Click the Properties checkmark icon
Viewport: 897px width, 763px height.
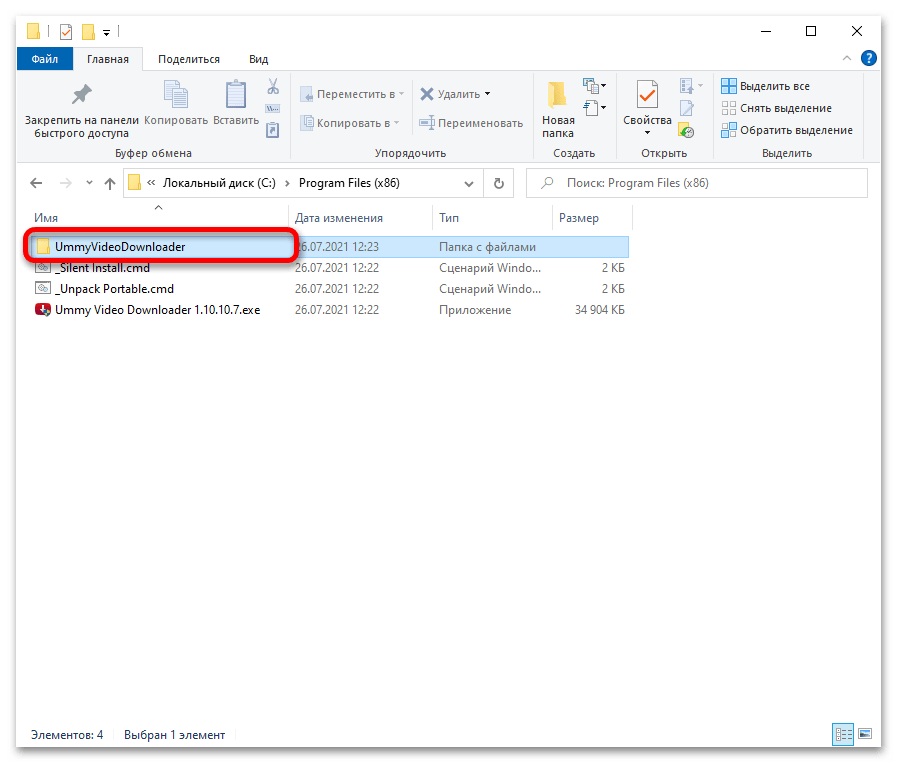(x=647, y=94)
